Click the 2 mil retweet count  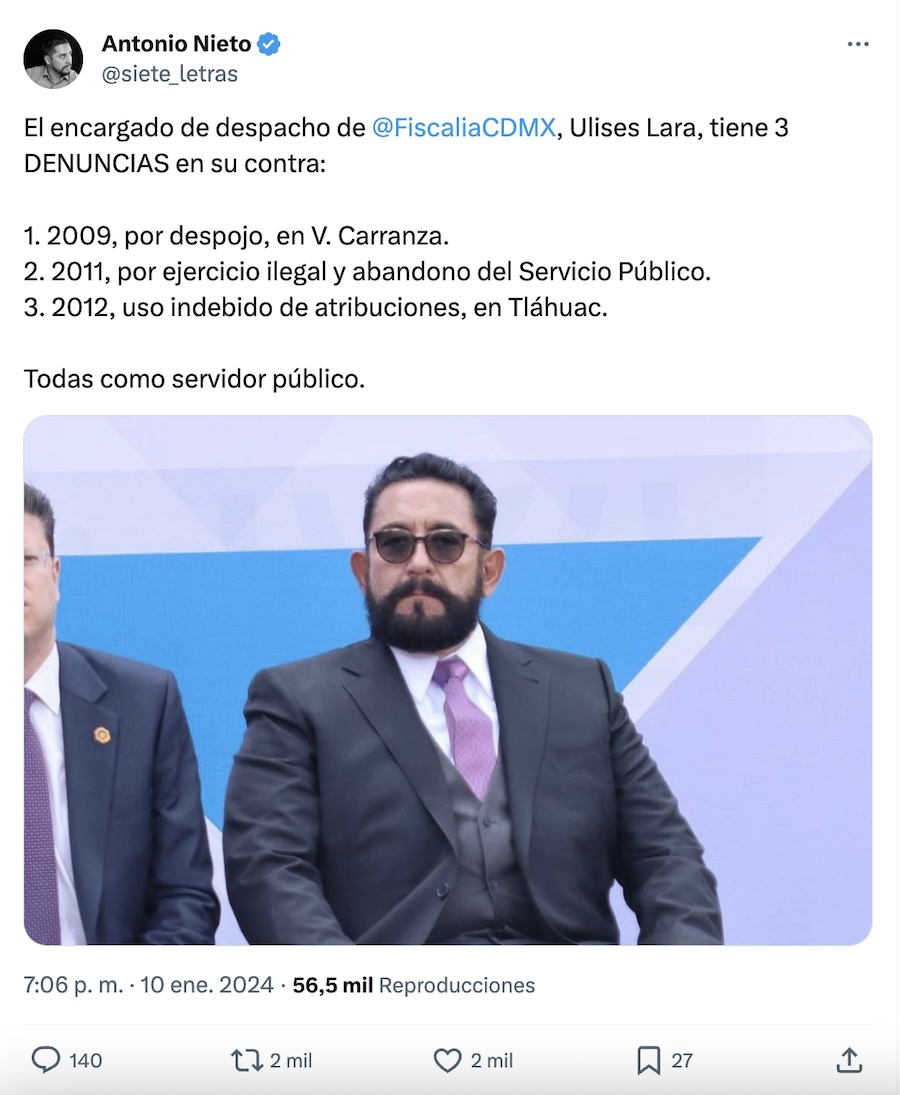click(x=291, y=1060)
